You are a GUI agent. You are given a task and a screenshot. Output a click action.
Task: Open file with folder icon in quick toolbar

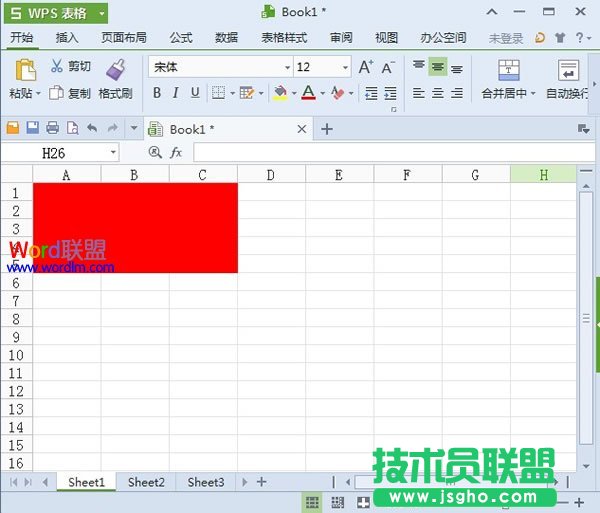pyautogui.click(x=13, y=128)
